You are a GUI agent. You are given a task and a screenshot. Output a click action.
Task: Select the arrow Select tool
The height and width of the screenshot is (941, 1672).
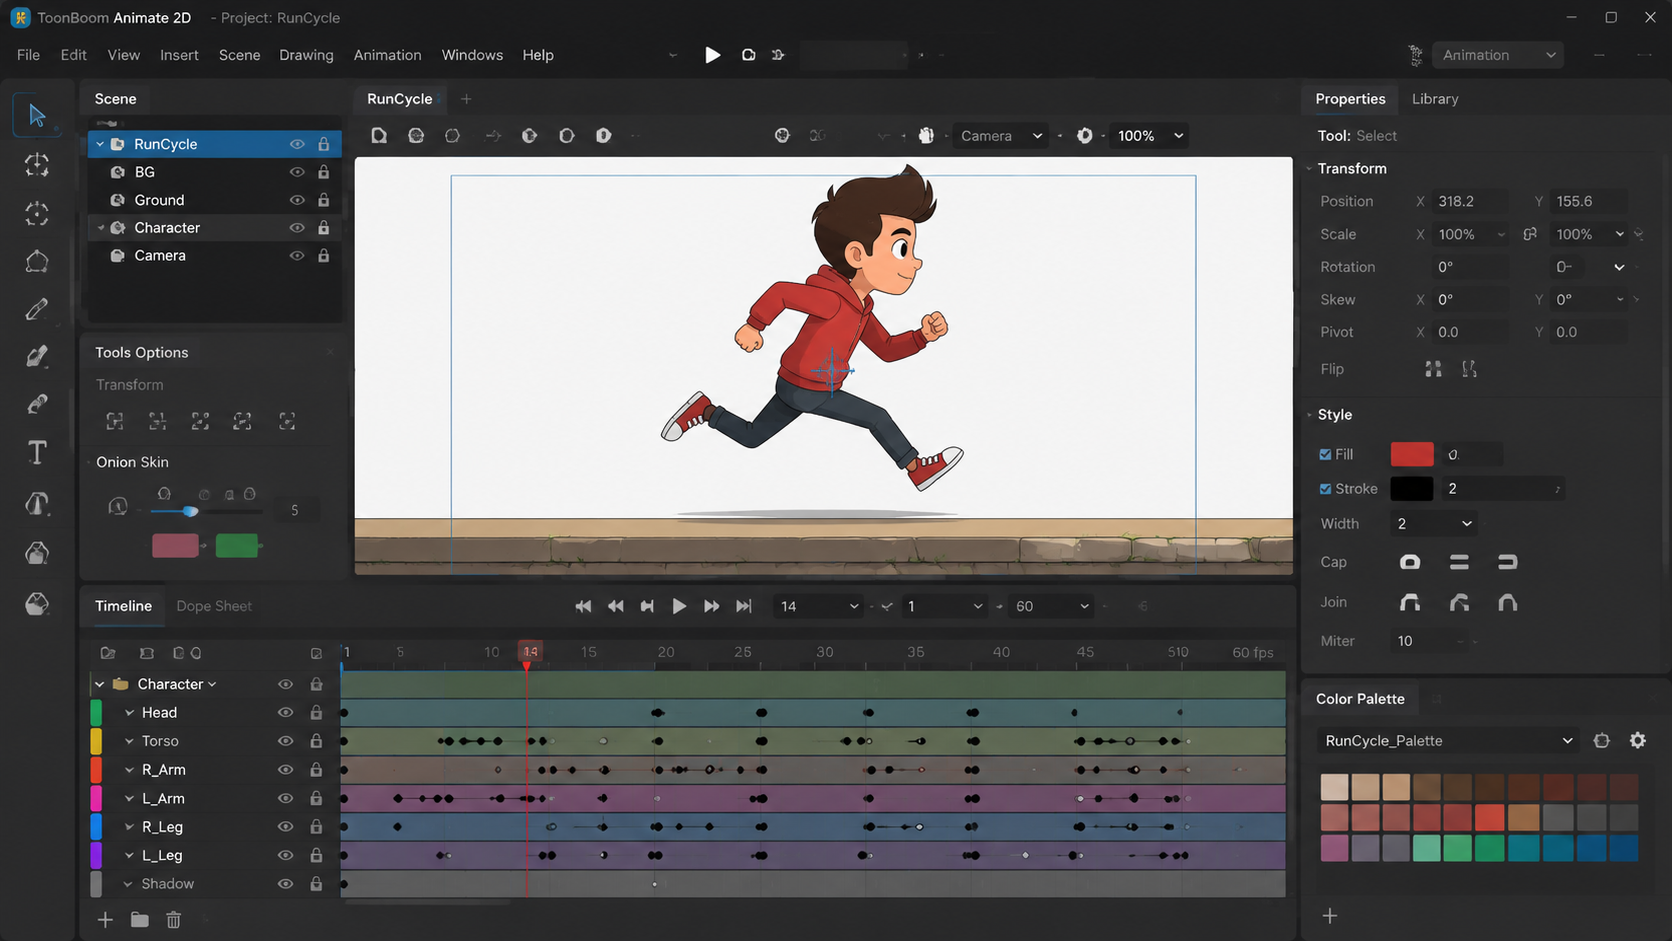(37, 116)
